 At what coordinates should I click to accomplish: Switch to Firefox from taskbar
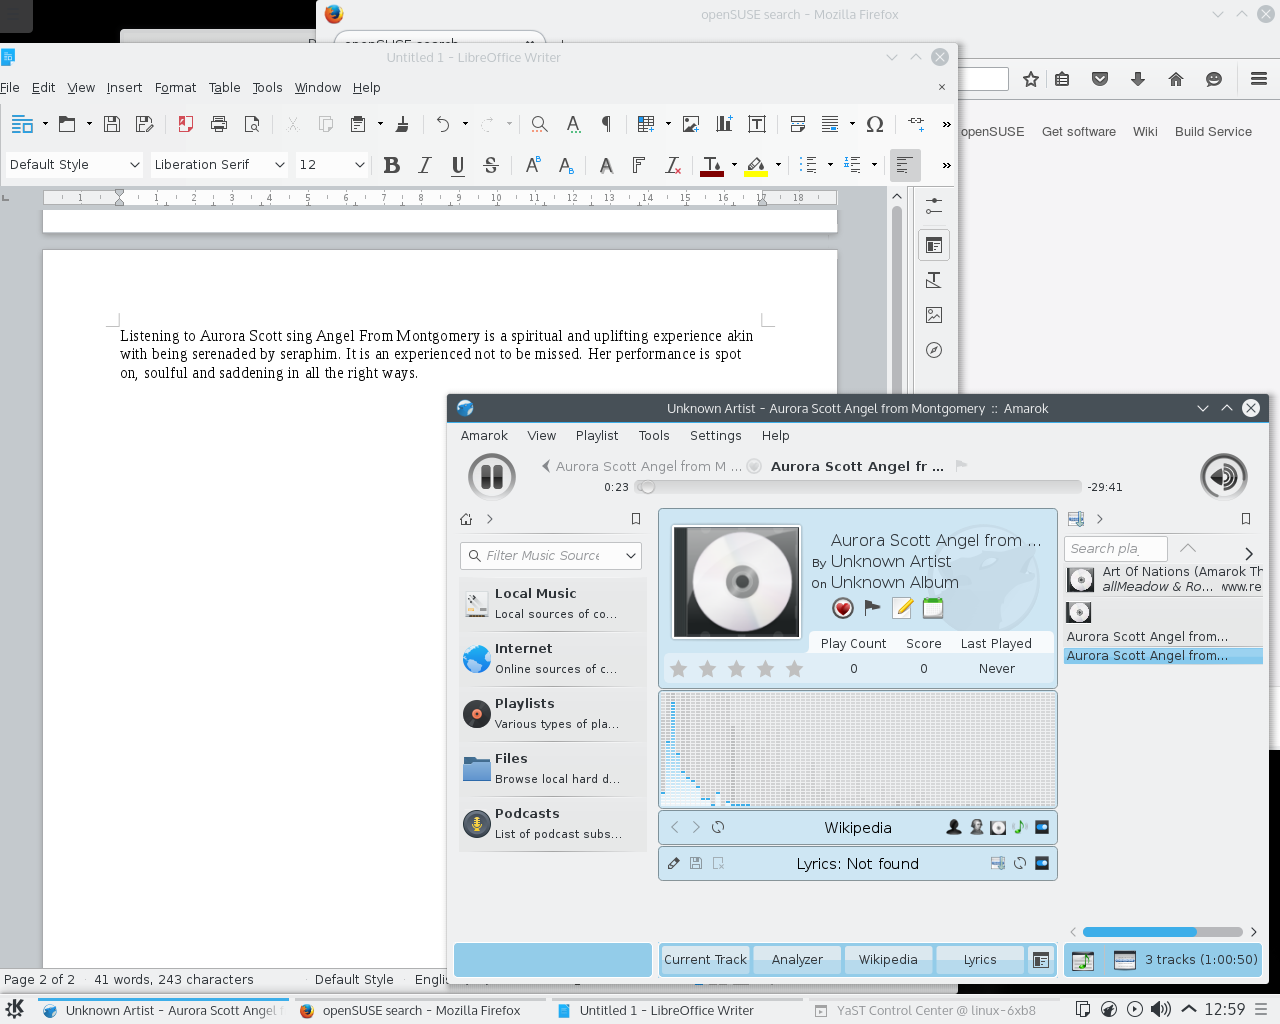[x=421, y=1010]
